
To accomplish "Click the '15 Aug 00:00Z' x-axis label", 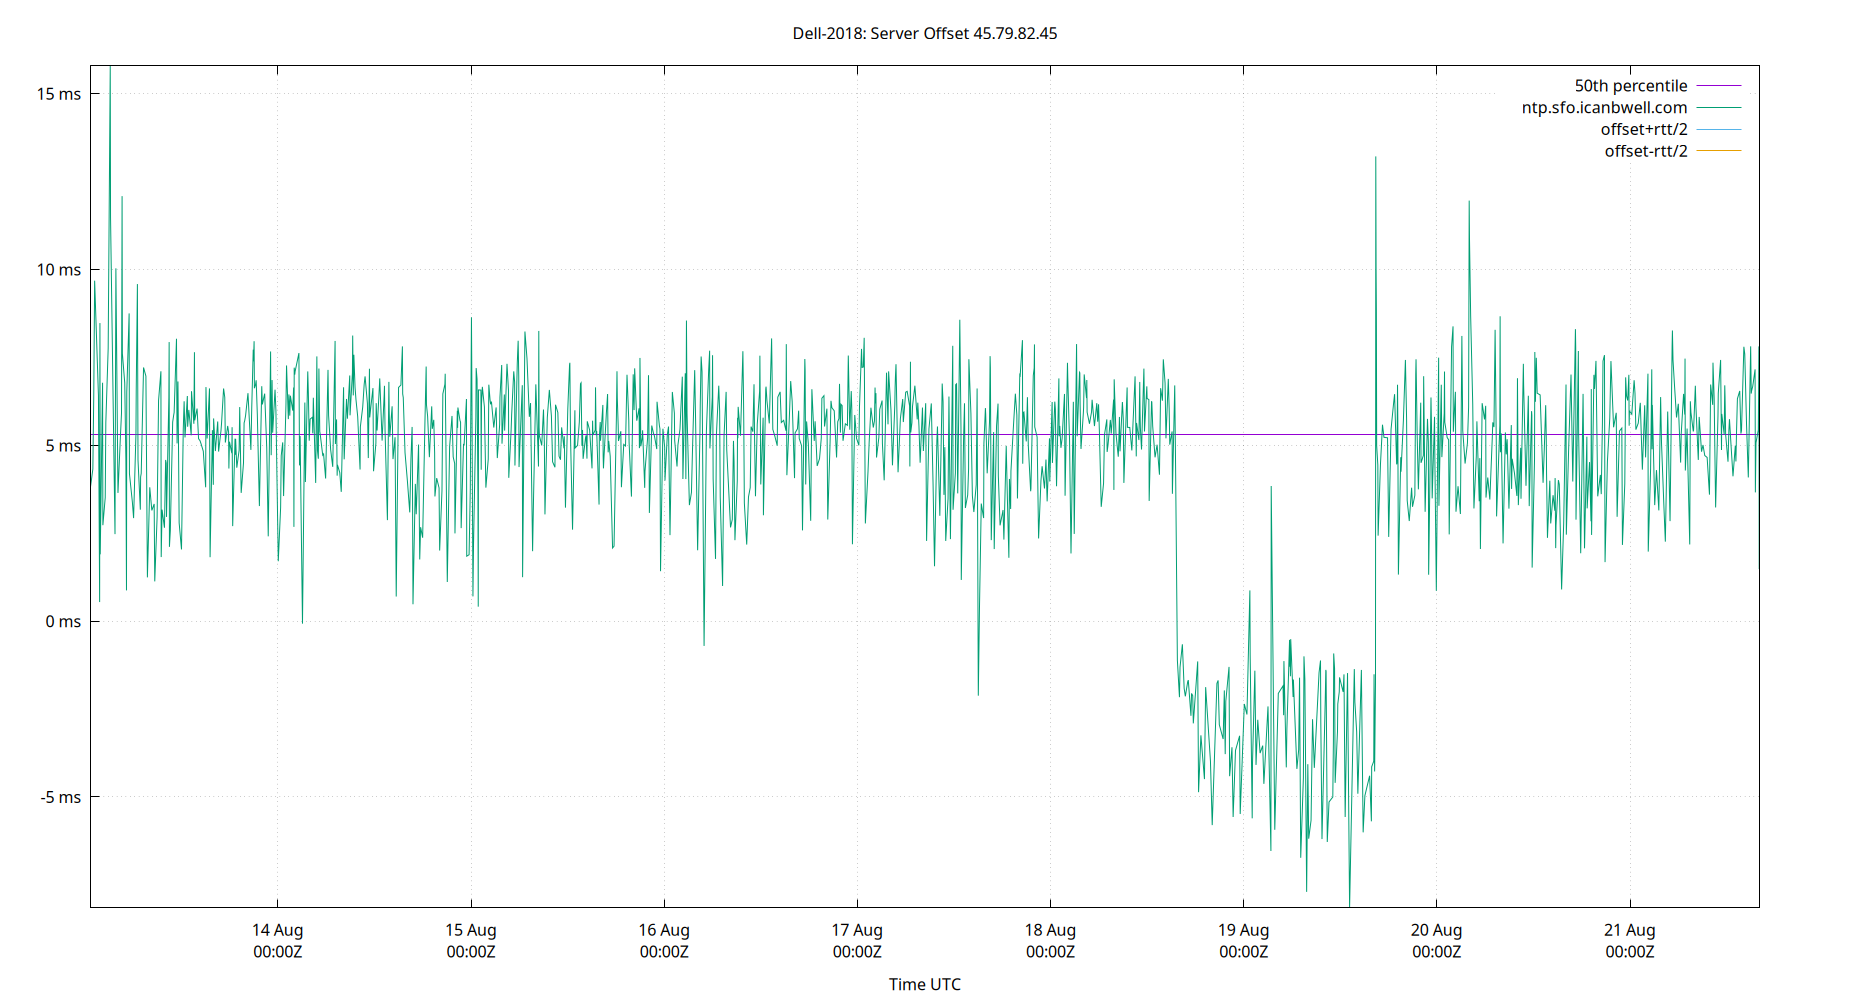I will point(471,941).
